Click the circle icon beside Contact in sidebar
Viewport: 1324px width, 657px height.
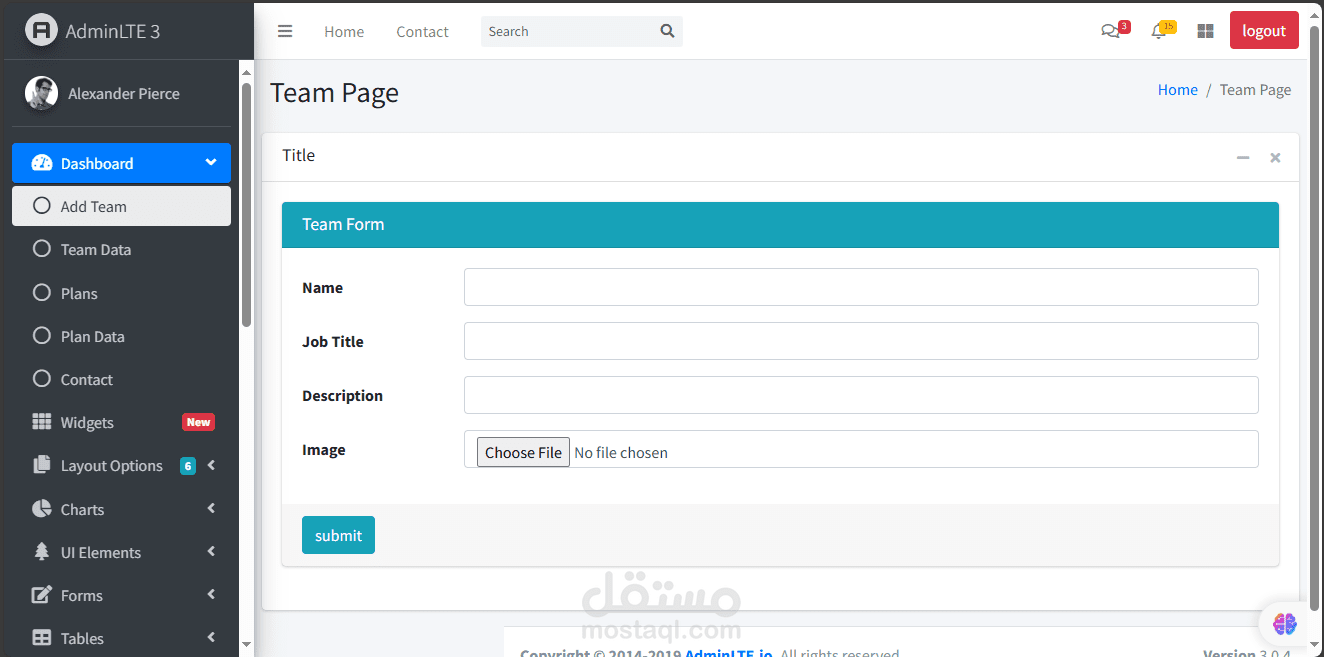[42, 378]
